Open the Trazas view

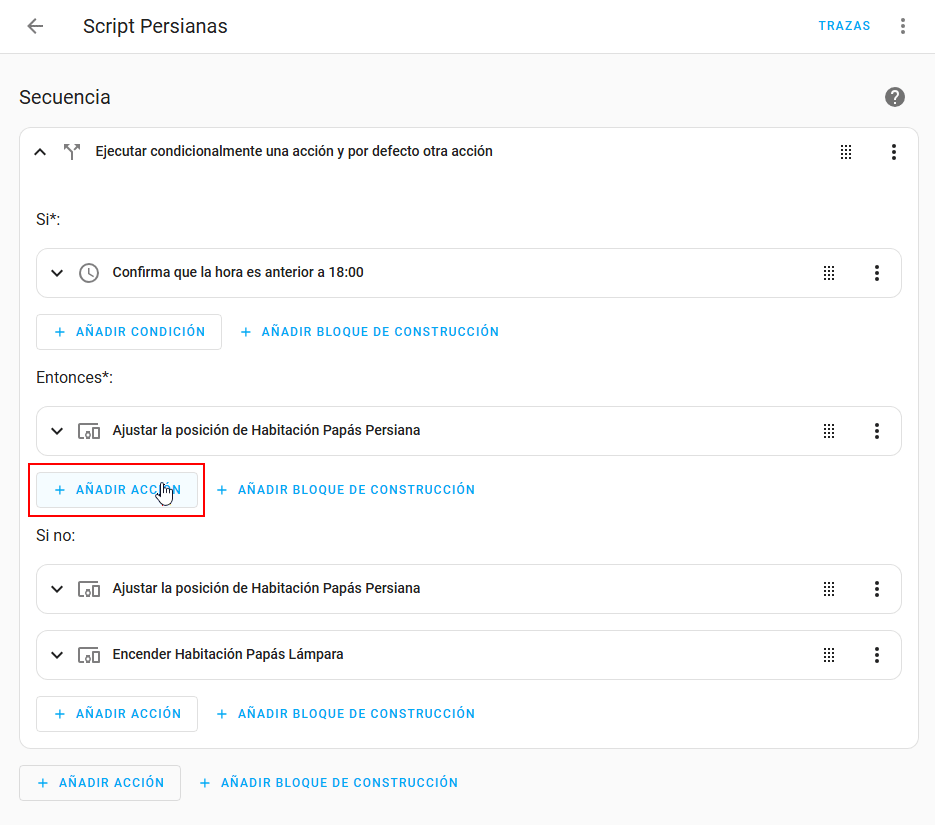[x=844, y=27]
